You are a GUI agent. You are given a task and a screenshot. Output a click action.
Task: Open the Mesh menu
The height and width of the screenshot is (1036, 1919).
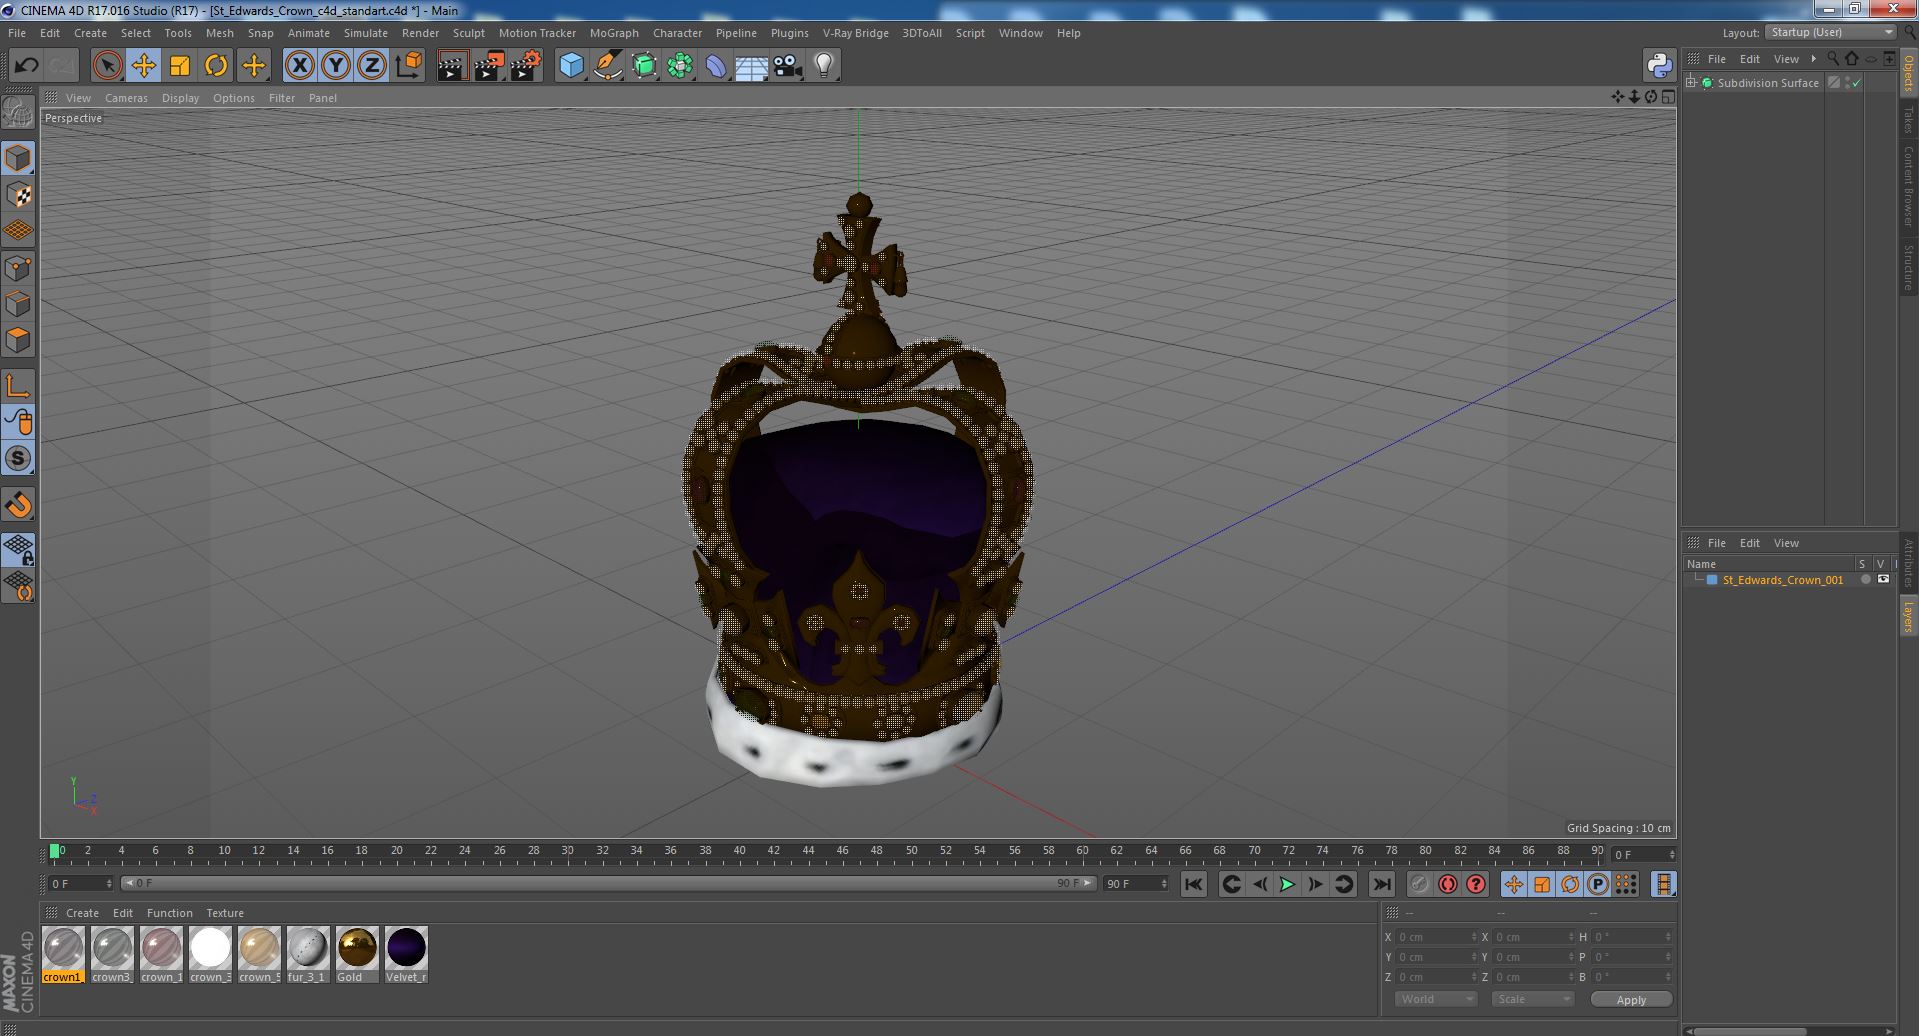point(219,33)
